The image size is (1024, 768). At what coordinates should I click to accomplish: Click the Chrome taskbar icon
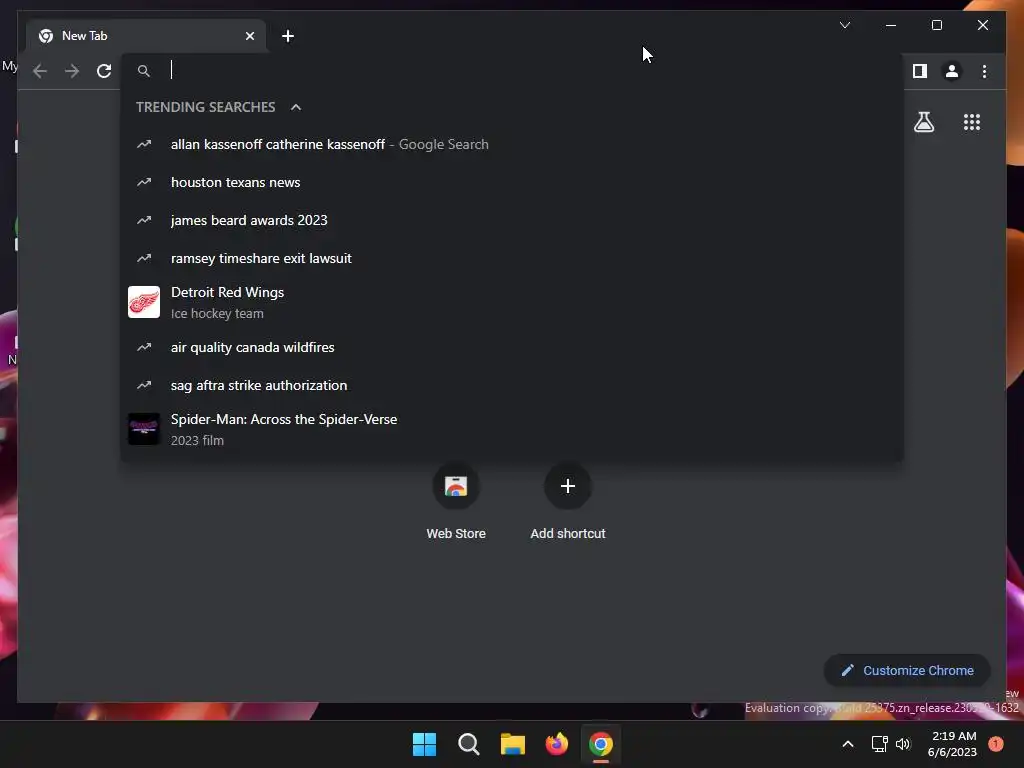point(601,744)
